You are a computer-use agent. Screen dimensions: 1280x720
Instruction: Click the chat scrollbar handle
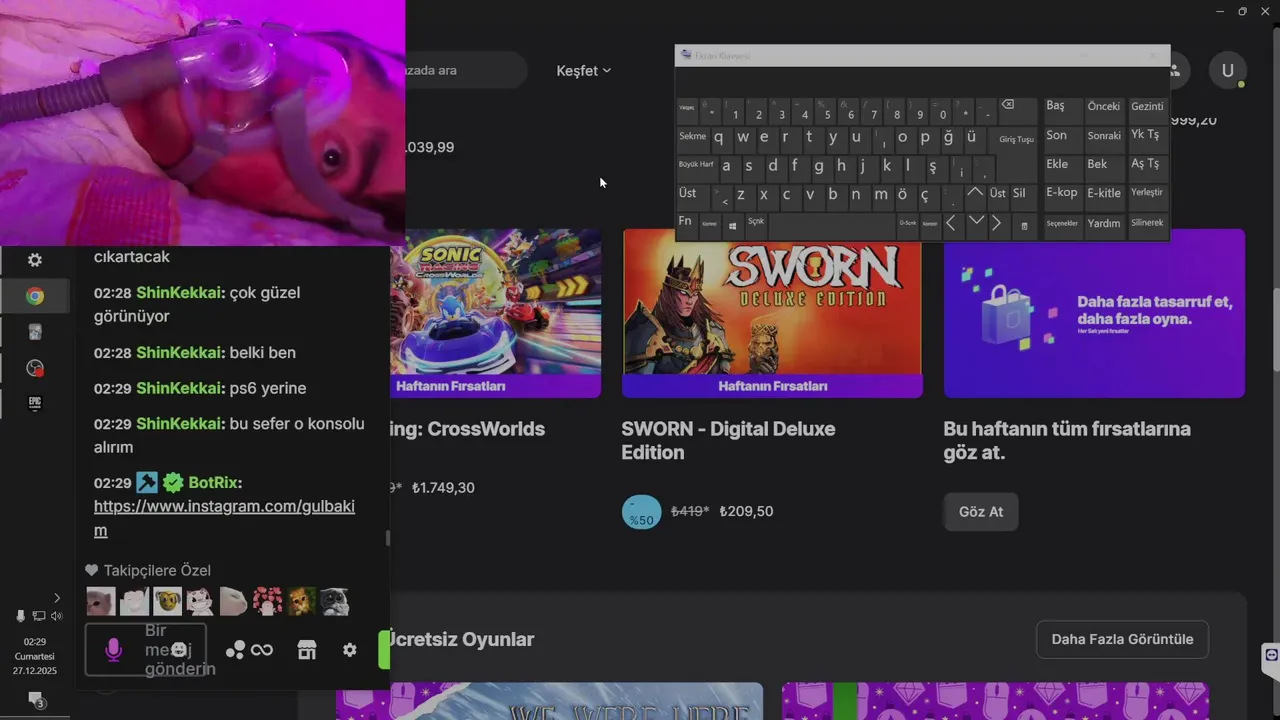pos(388,538)
